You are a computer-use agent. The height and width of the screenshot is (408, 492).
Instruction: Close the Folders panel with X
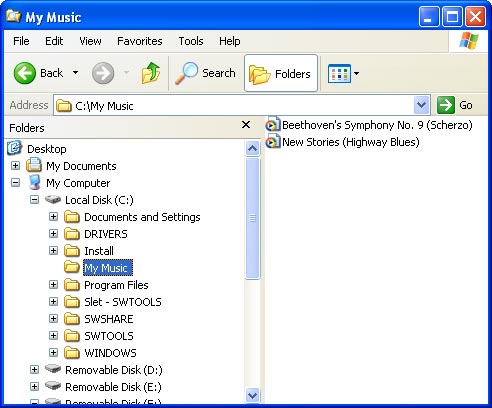(x=246, y=125)
